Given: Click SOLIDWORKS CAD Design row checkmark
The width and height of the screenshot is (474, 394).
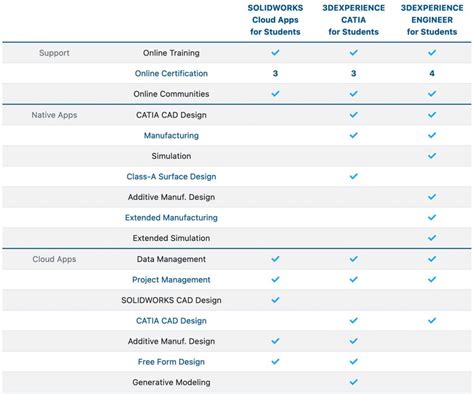Looking at the screenshot, I should click(x=275, y=300).
